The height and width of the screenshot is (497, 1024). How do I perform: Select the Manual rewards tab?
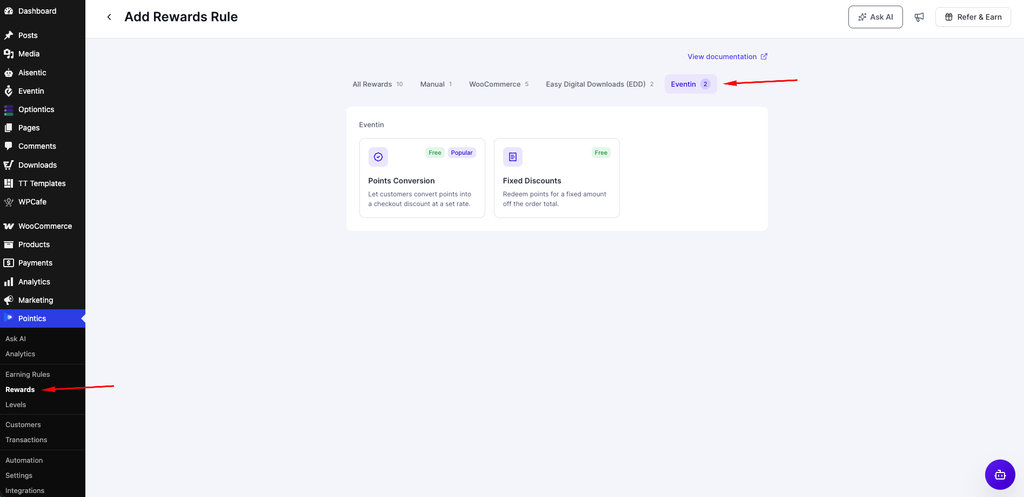pyautogui.click(x=436, y=84)
